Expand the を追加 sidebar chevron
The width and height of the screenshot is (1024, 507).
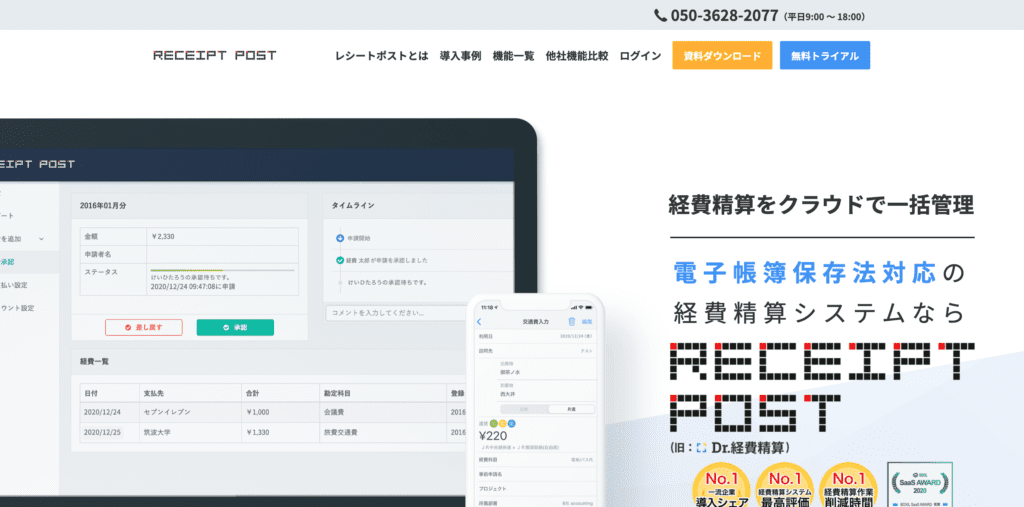pyautogui.click(x=41, y=239)
